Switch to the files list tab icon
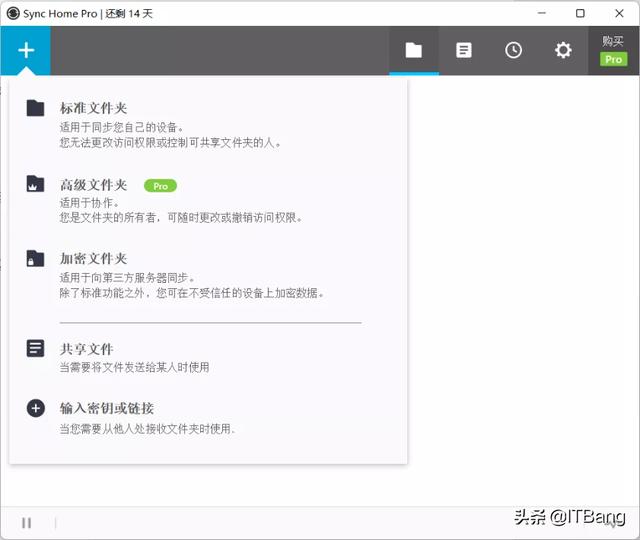Screen dimensions: 640x540 tap(464, 51)
